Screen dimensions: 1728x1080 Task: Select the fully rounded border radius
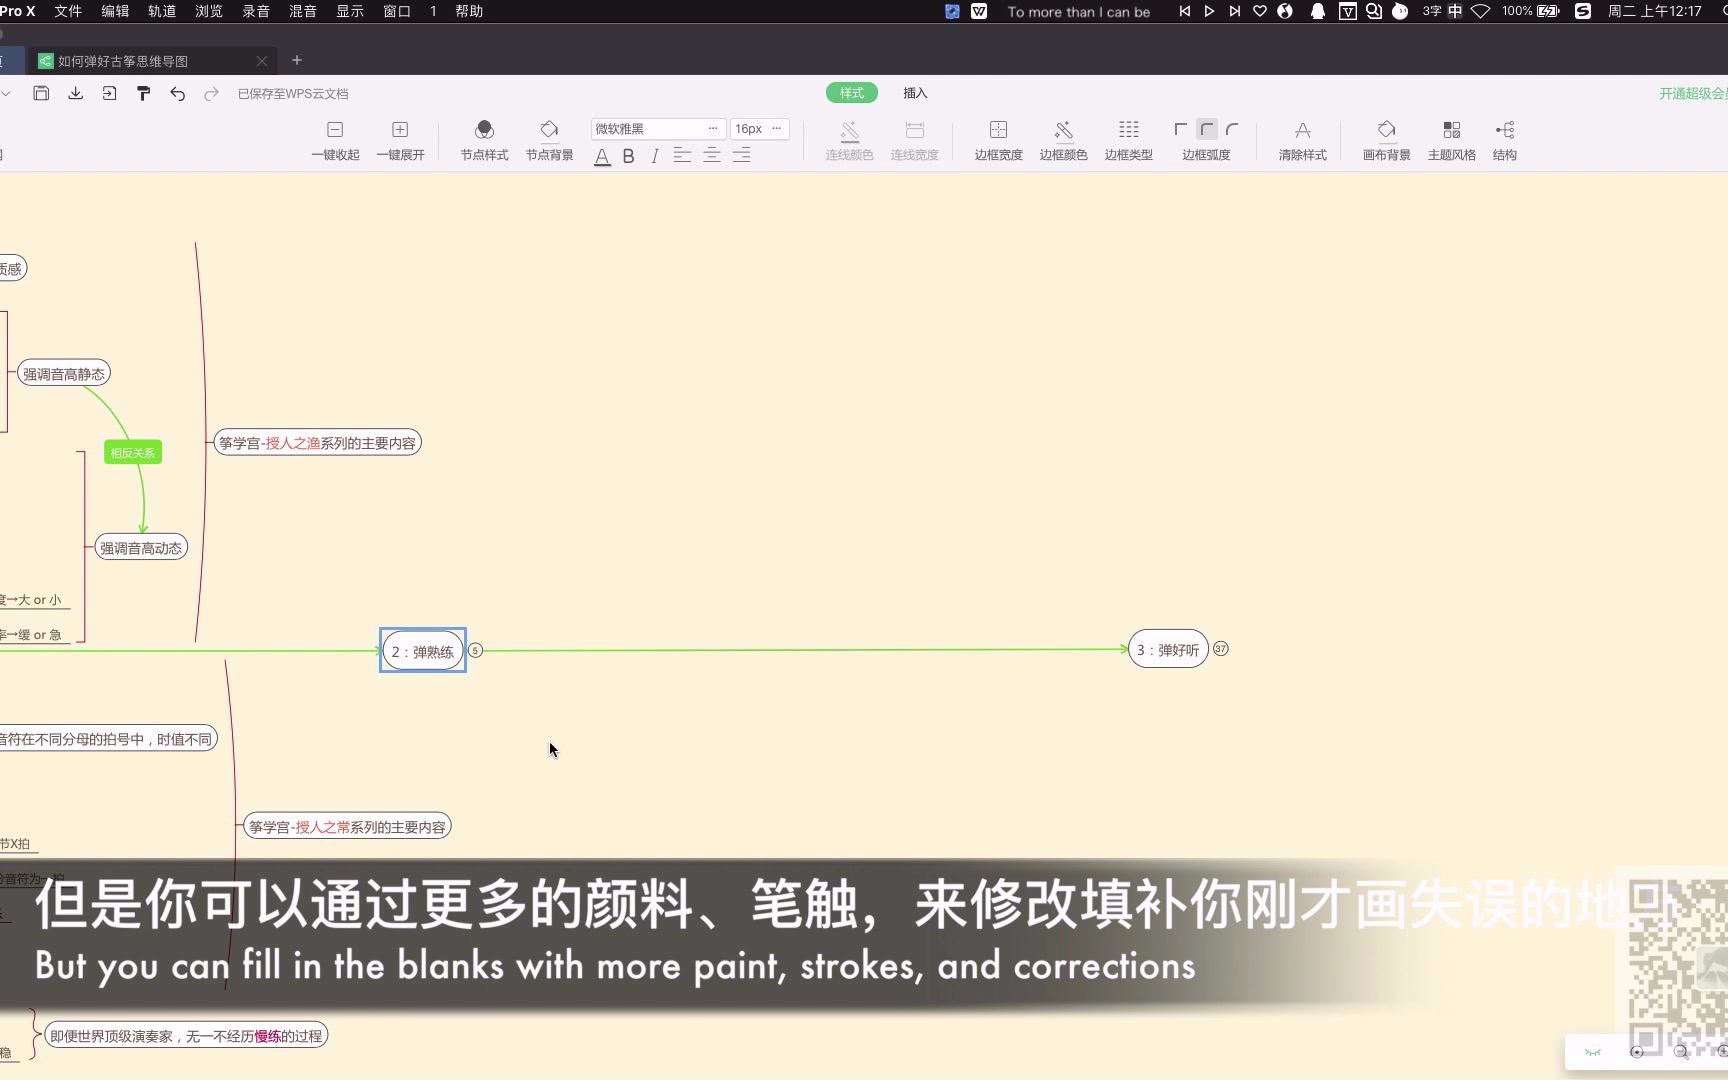(x=1232, y=129)
